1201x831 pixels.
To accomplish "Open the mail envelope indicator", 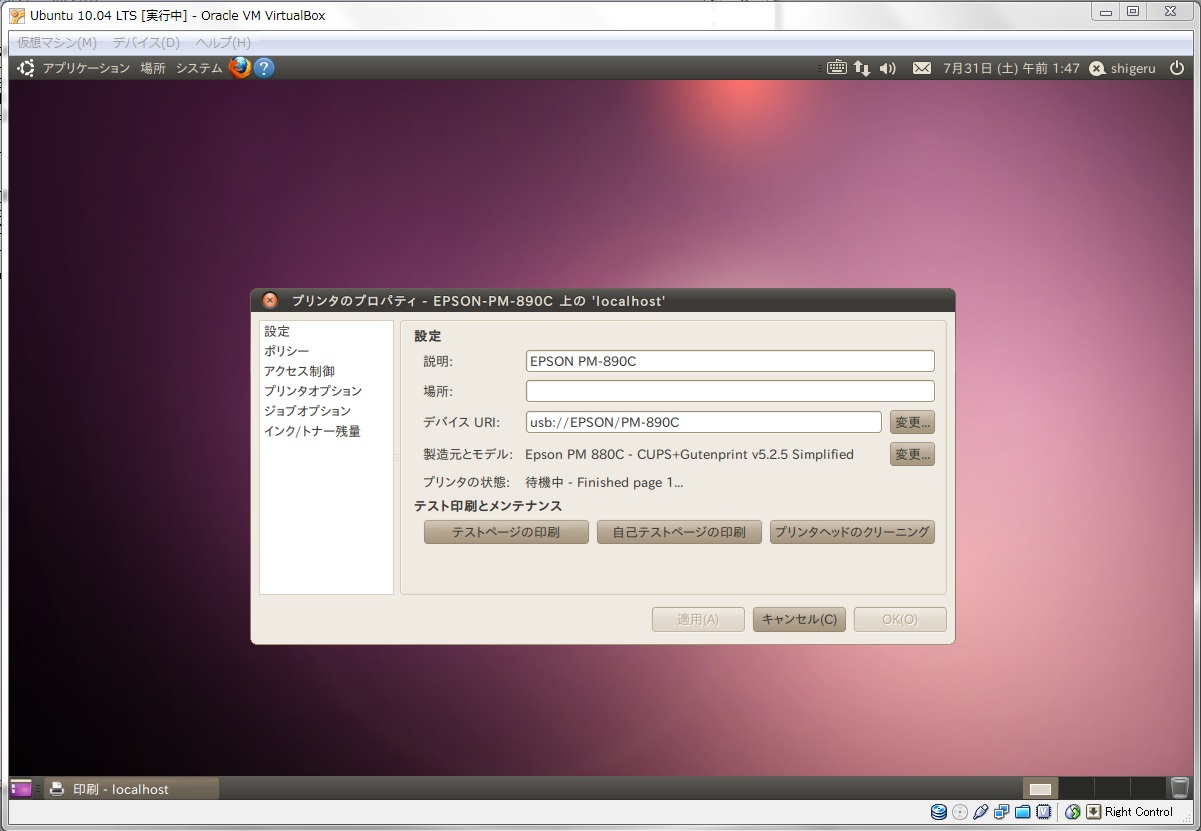I will tap(922, 68).
